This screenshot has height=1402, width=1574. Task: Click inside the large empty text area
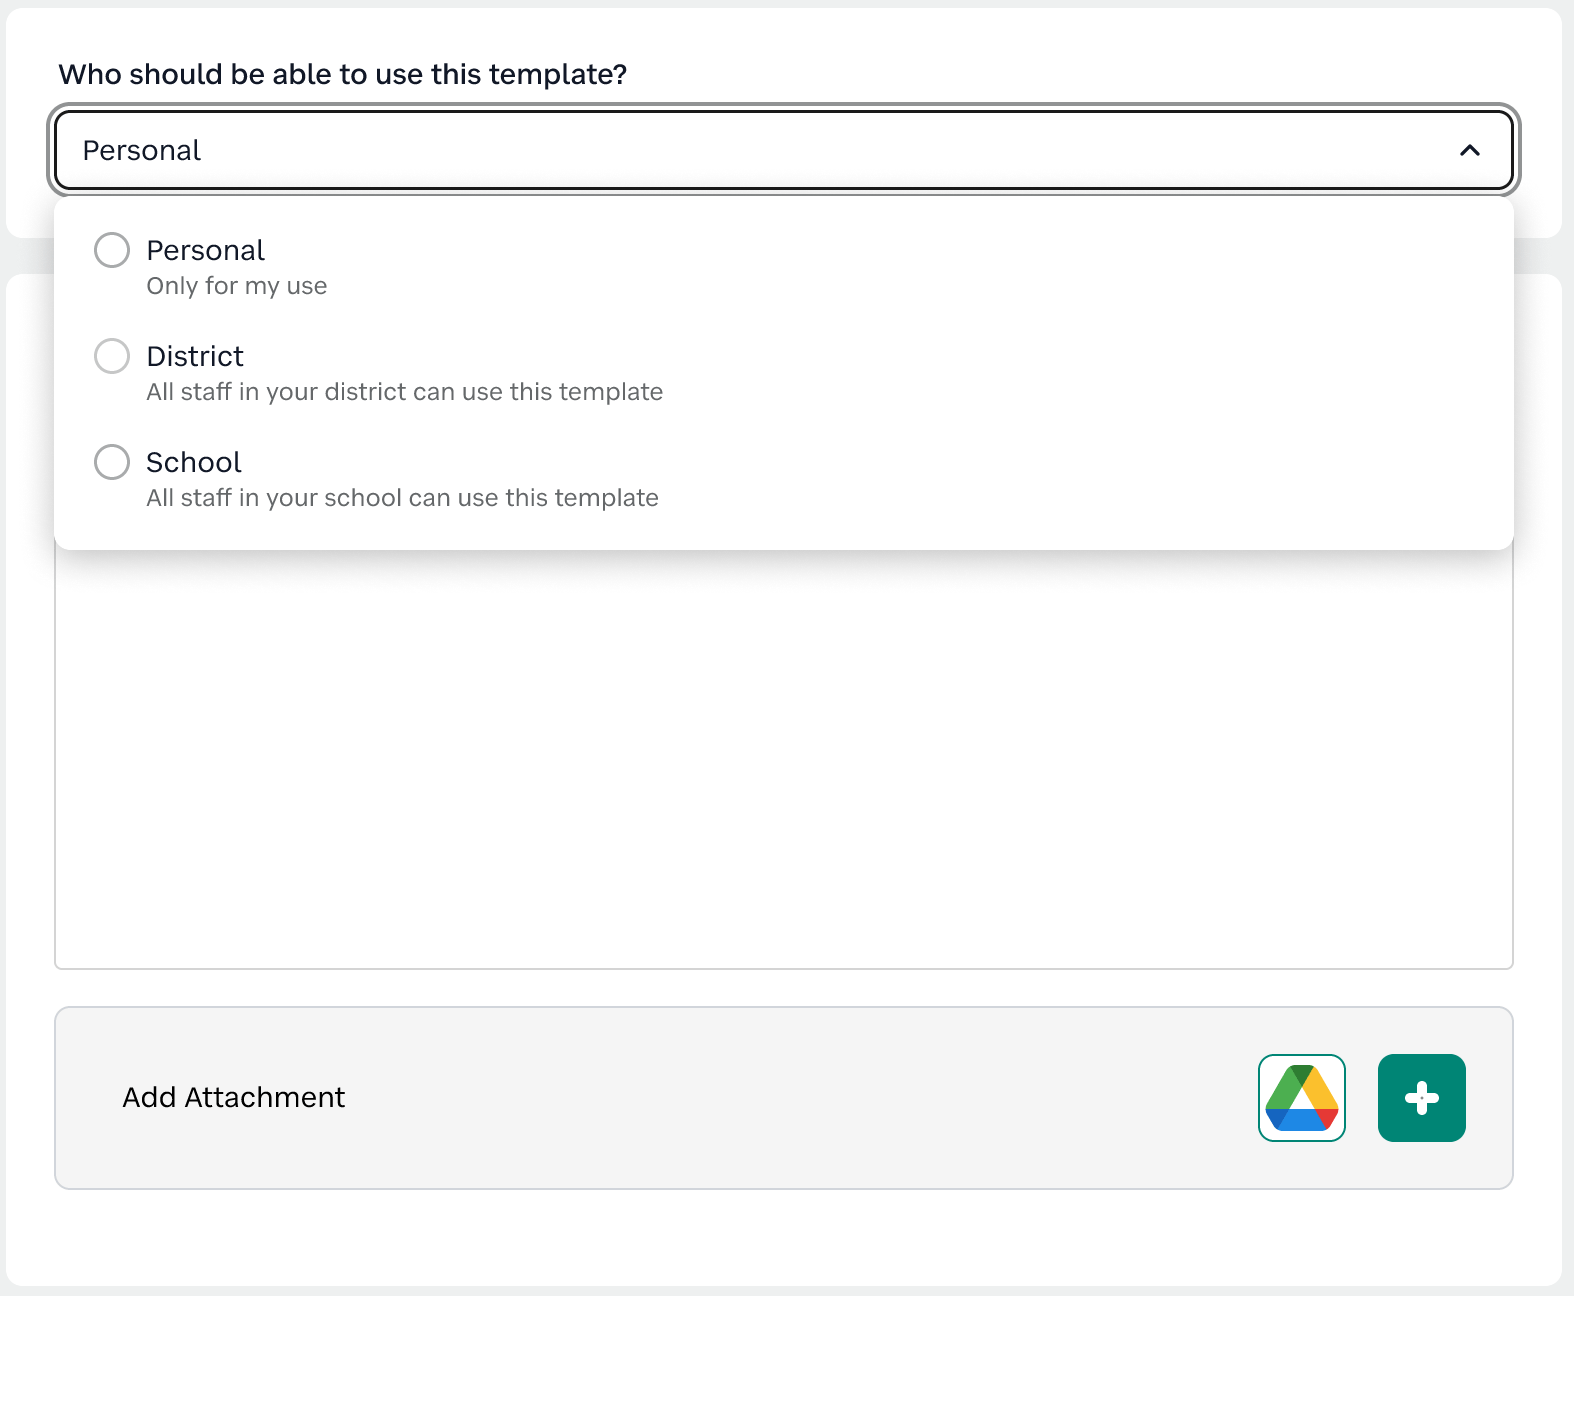point(783,760)
